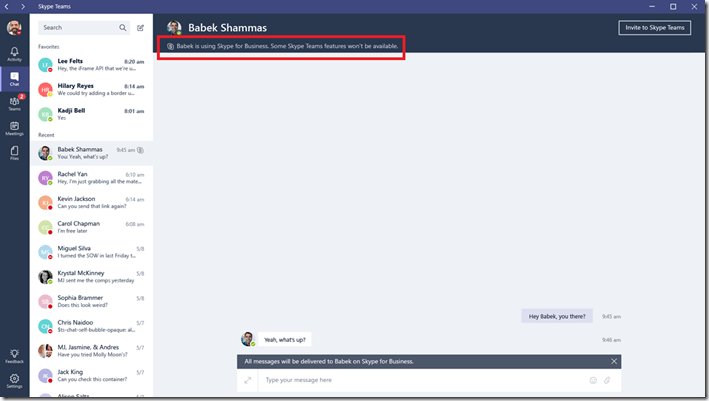The image size is (709, 401).
Task: Open the Rachel Yan conversation
Action: point(91,178)
